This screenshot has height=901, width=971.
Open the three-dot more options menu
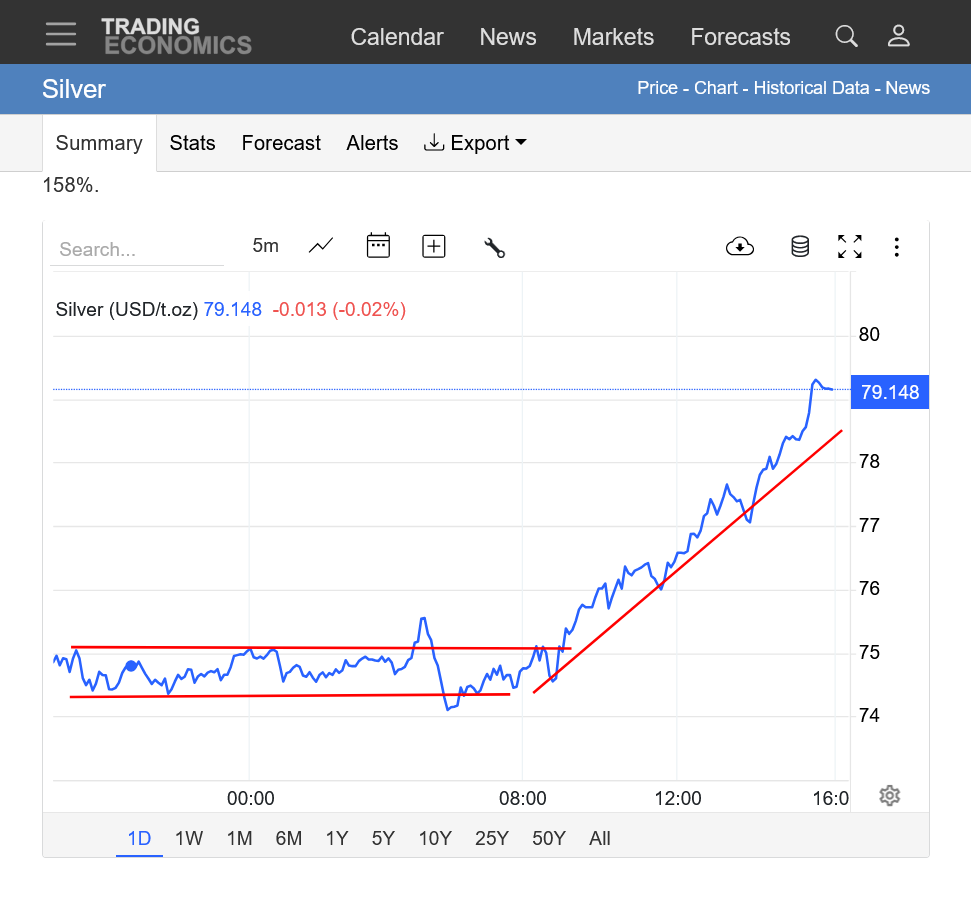pyautogui.click(x=897, y=247)
